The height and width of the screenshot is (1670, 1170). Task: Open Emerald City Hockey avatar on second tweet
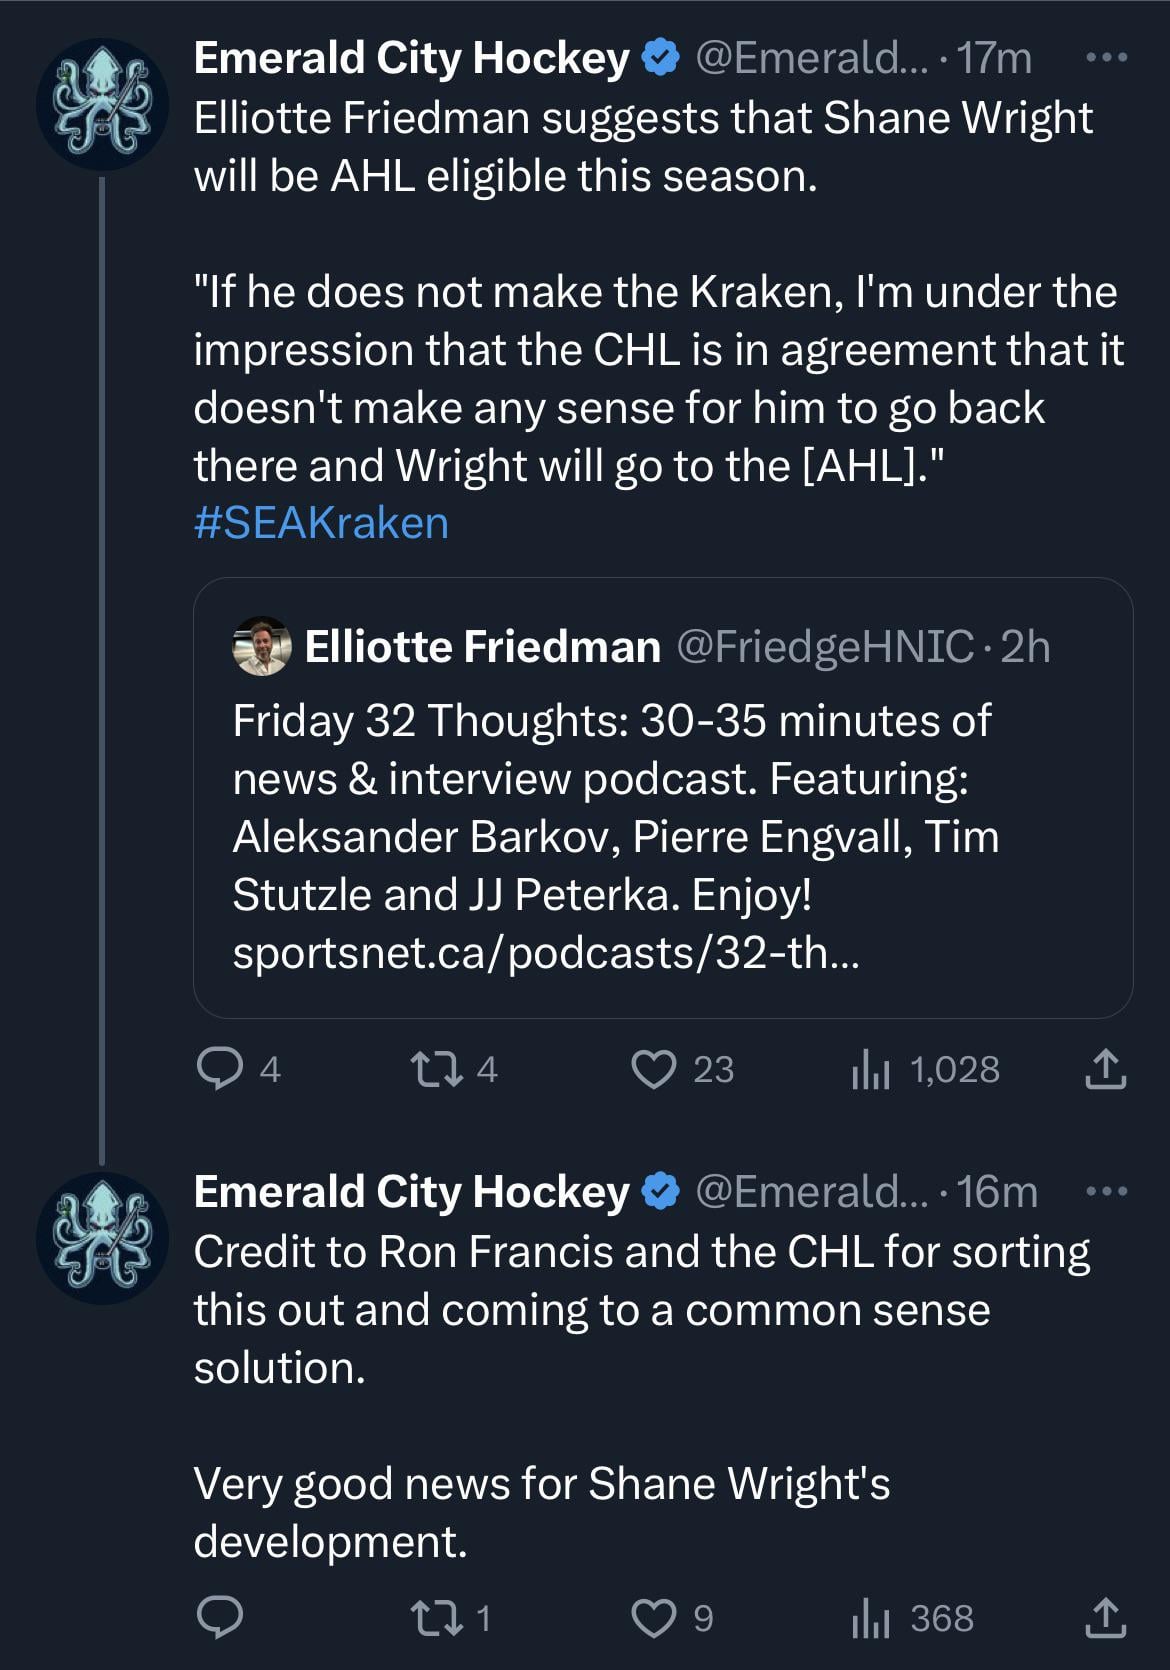pyautogui.click(x=102, y=1237)
